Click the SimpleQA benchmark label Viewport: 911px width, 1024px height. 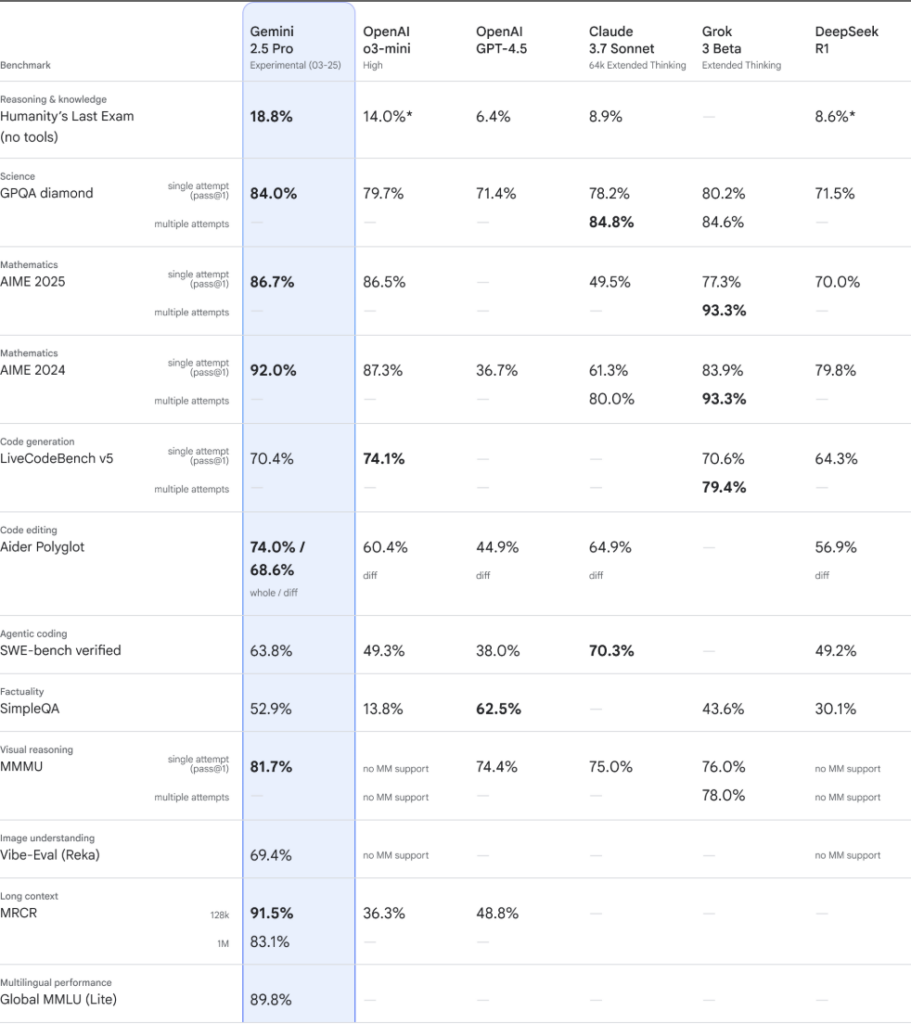click(29, 709)
